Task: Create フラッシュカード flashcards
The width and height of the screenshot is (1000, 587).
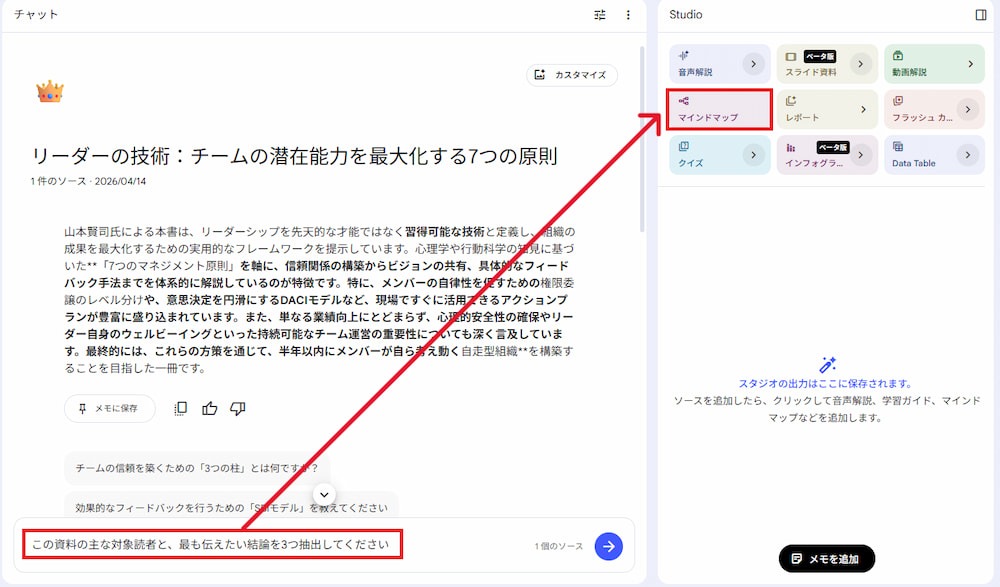Action: tap(934, 110)
